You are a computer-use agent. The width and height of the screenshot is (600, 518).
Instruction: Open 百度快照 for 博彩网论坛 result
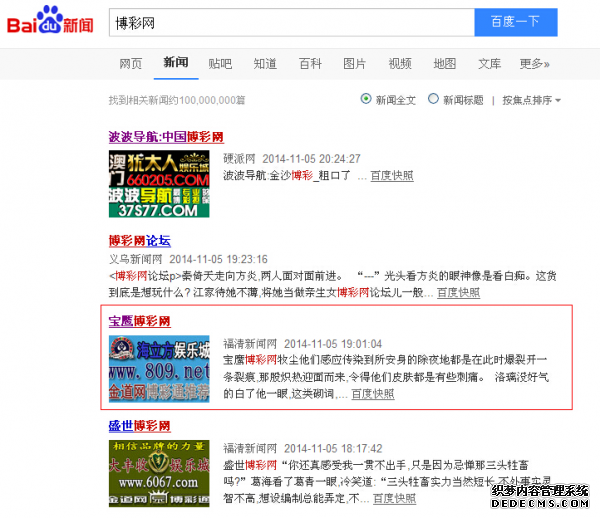point(458,293)
